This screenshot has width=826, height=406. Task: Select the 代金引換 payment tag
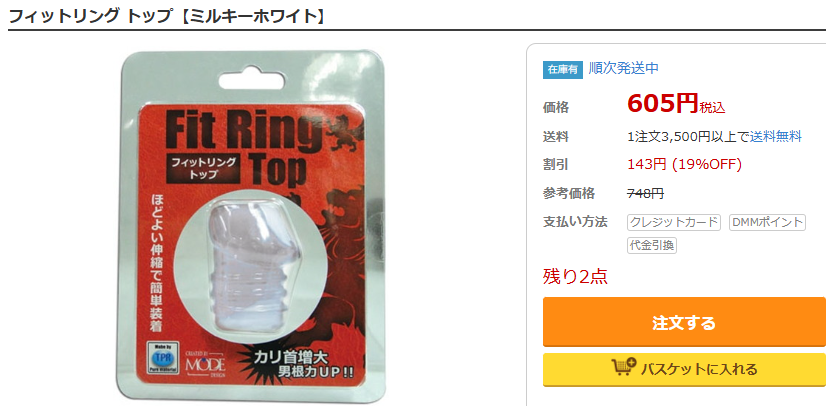(652, 245)
